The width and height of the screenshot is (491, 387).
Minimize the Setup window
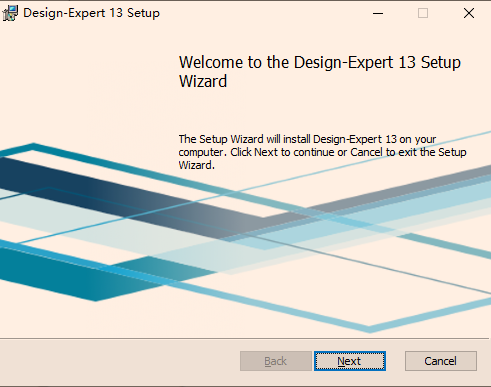(x=378, y=13)
